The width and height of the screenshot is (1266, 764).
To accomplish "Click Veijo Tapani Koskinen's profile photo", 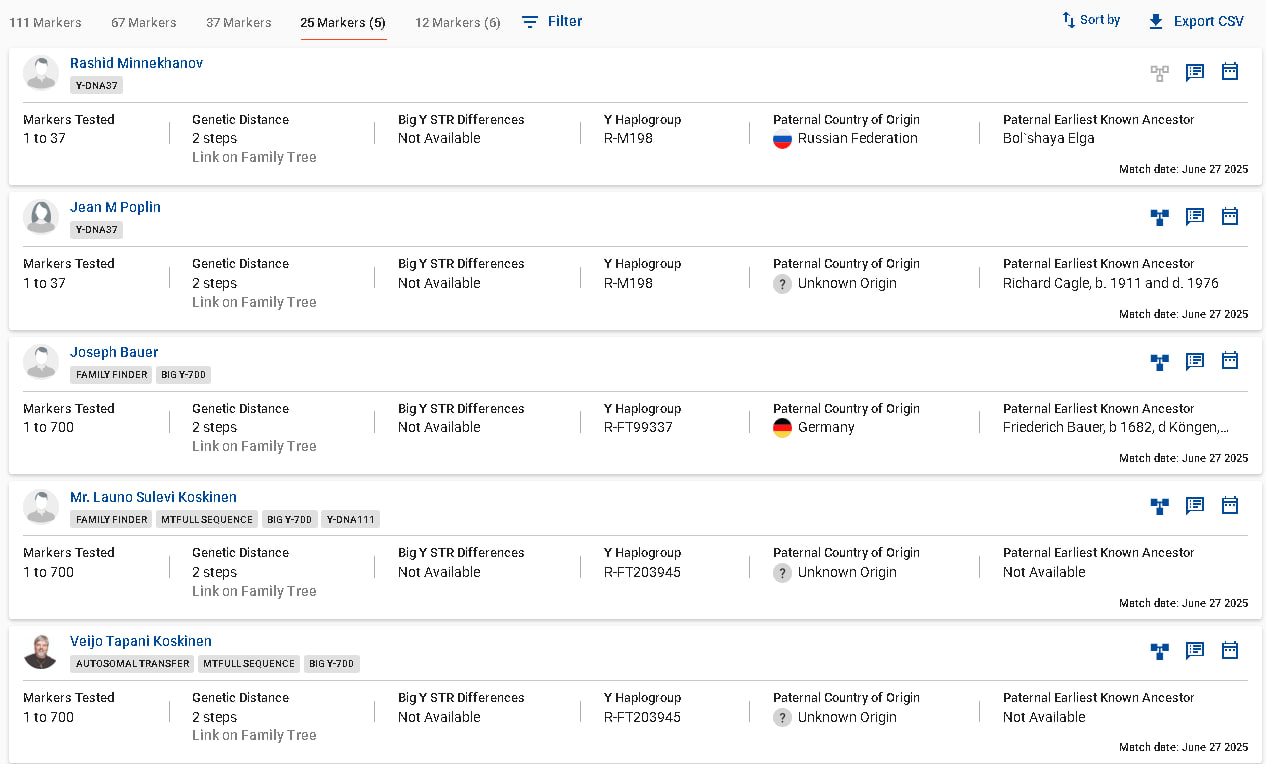I will pyautogui.click(x=41, y=651).
